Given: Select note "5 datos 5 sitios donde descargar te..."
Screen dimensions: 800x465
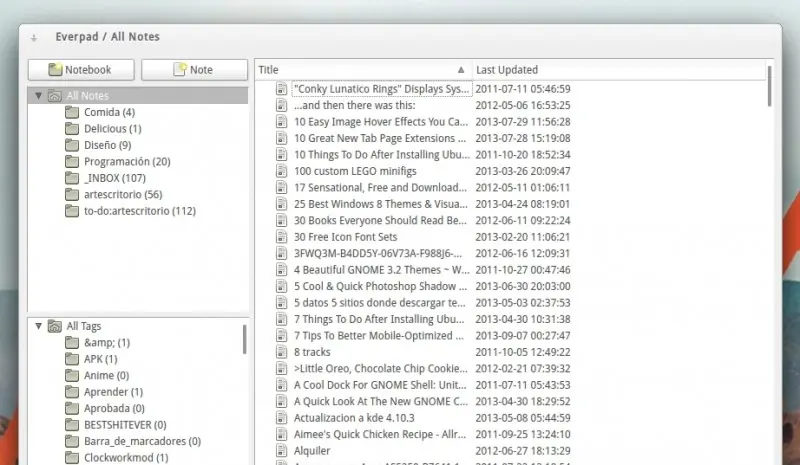Looking at the screenshot, I should tap(380, 303).
